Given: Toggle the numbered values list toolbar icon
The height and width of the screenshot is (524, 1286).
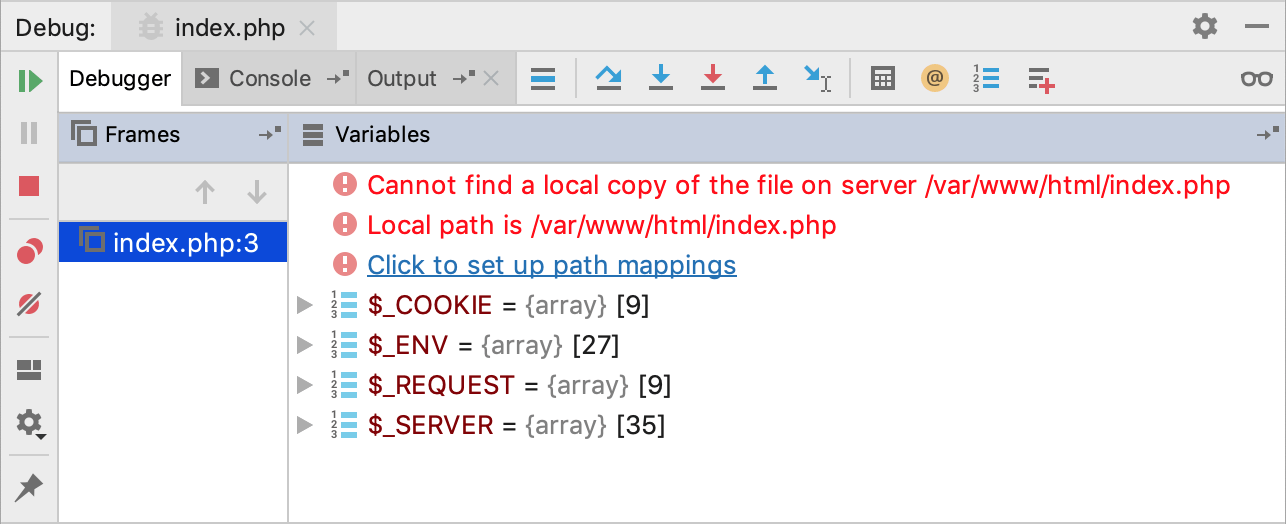Looking at the screenshot, I should (987, 78).
